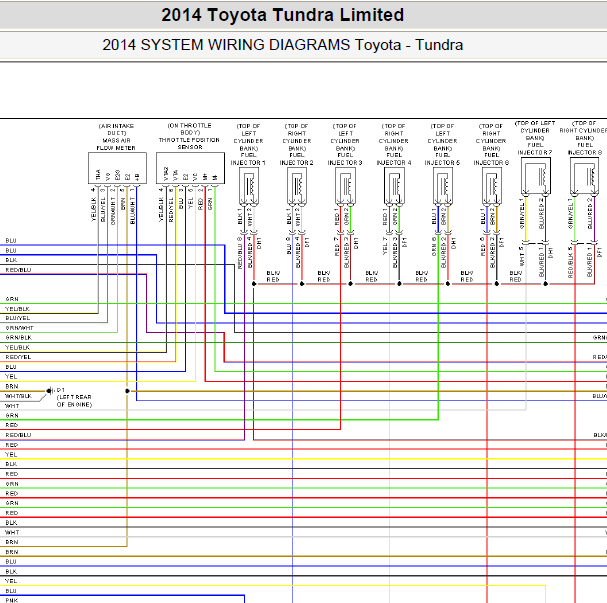This screenshot has width=607, height=603.
Task: Click the 'FUEL INJECTOR 5' label
Action: point(442,159)
